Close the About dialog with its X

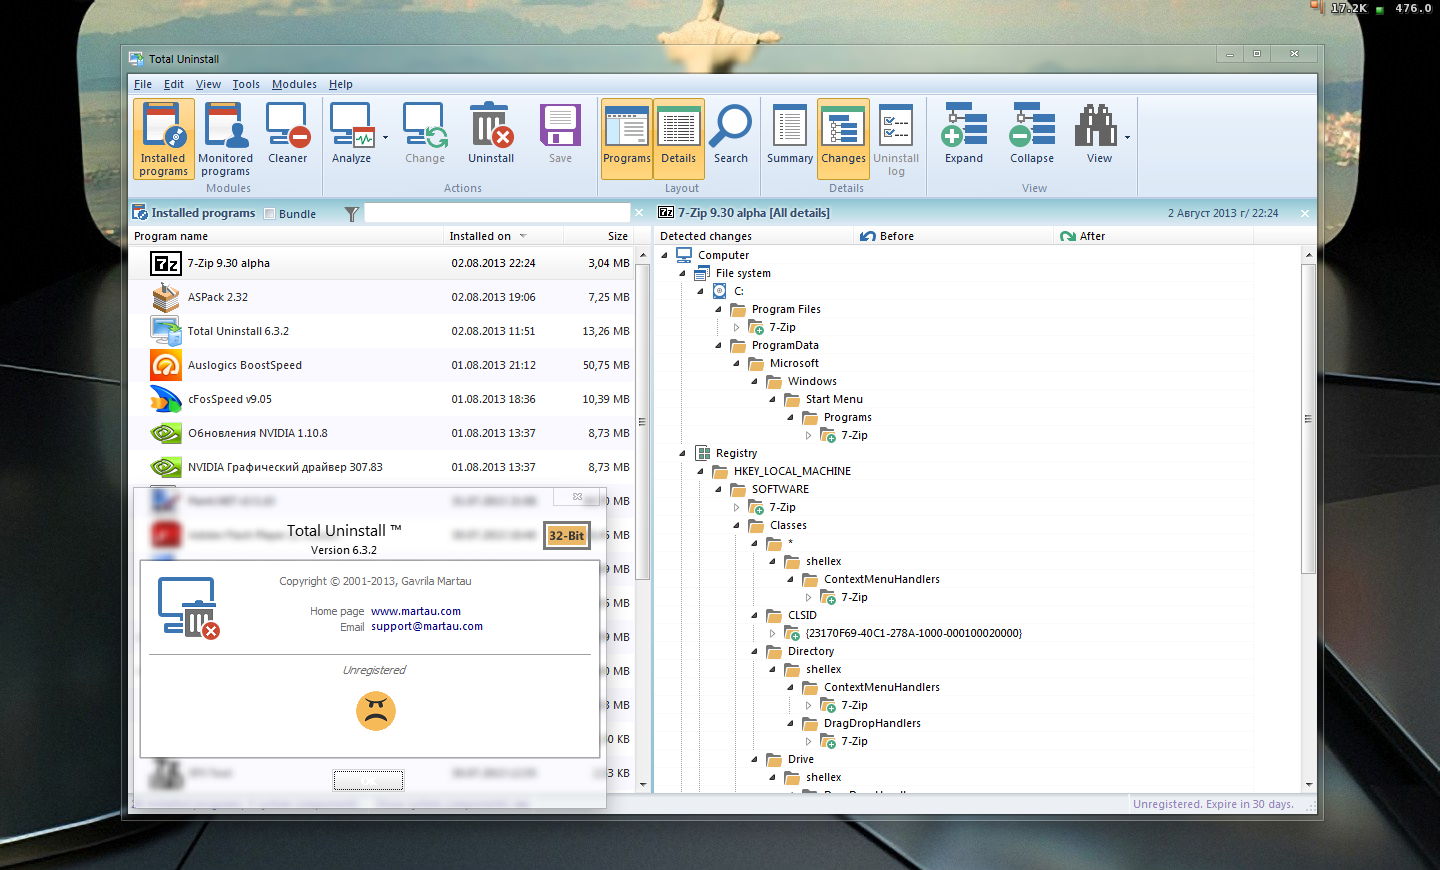[577, 496]
